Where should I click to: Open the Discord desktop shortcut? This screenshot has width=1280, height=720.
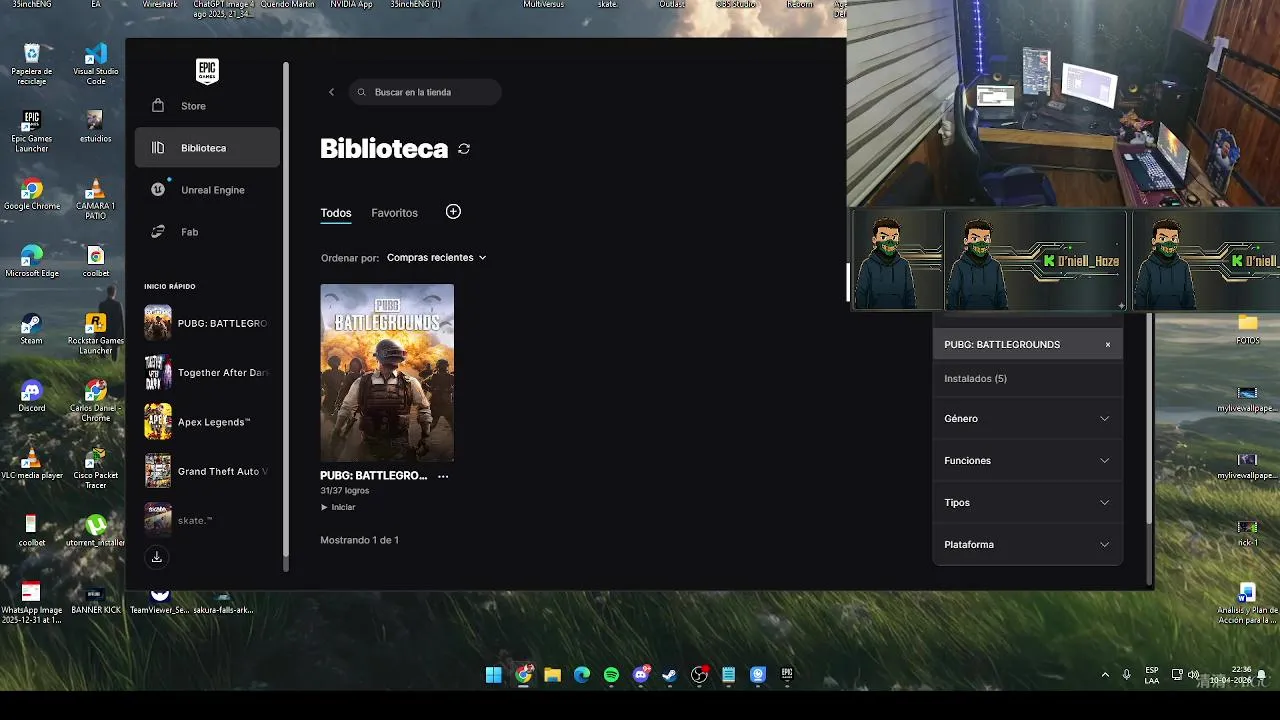coord(32,396)
